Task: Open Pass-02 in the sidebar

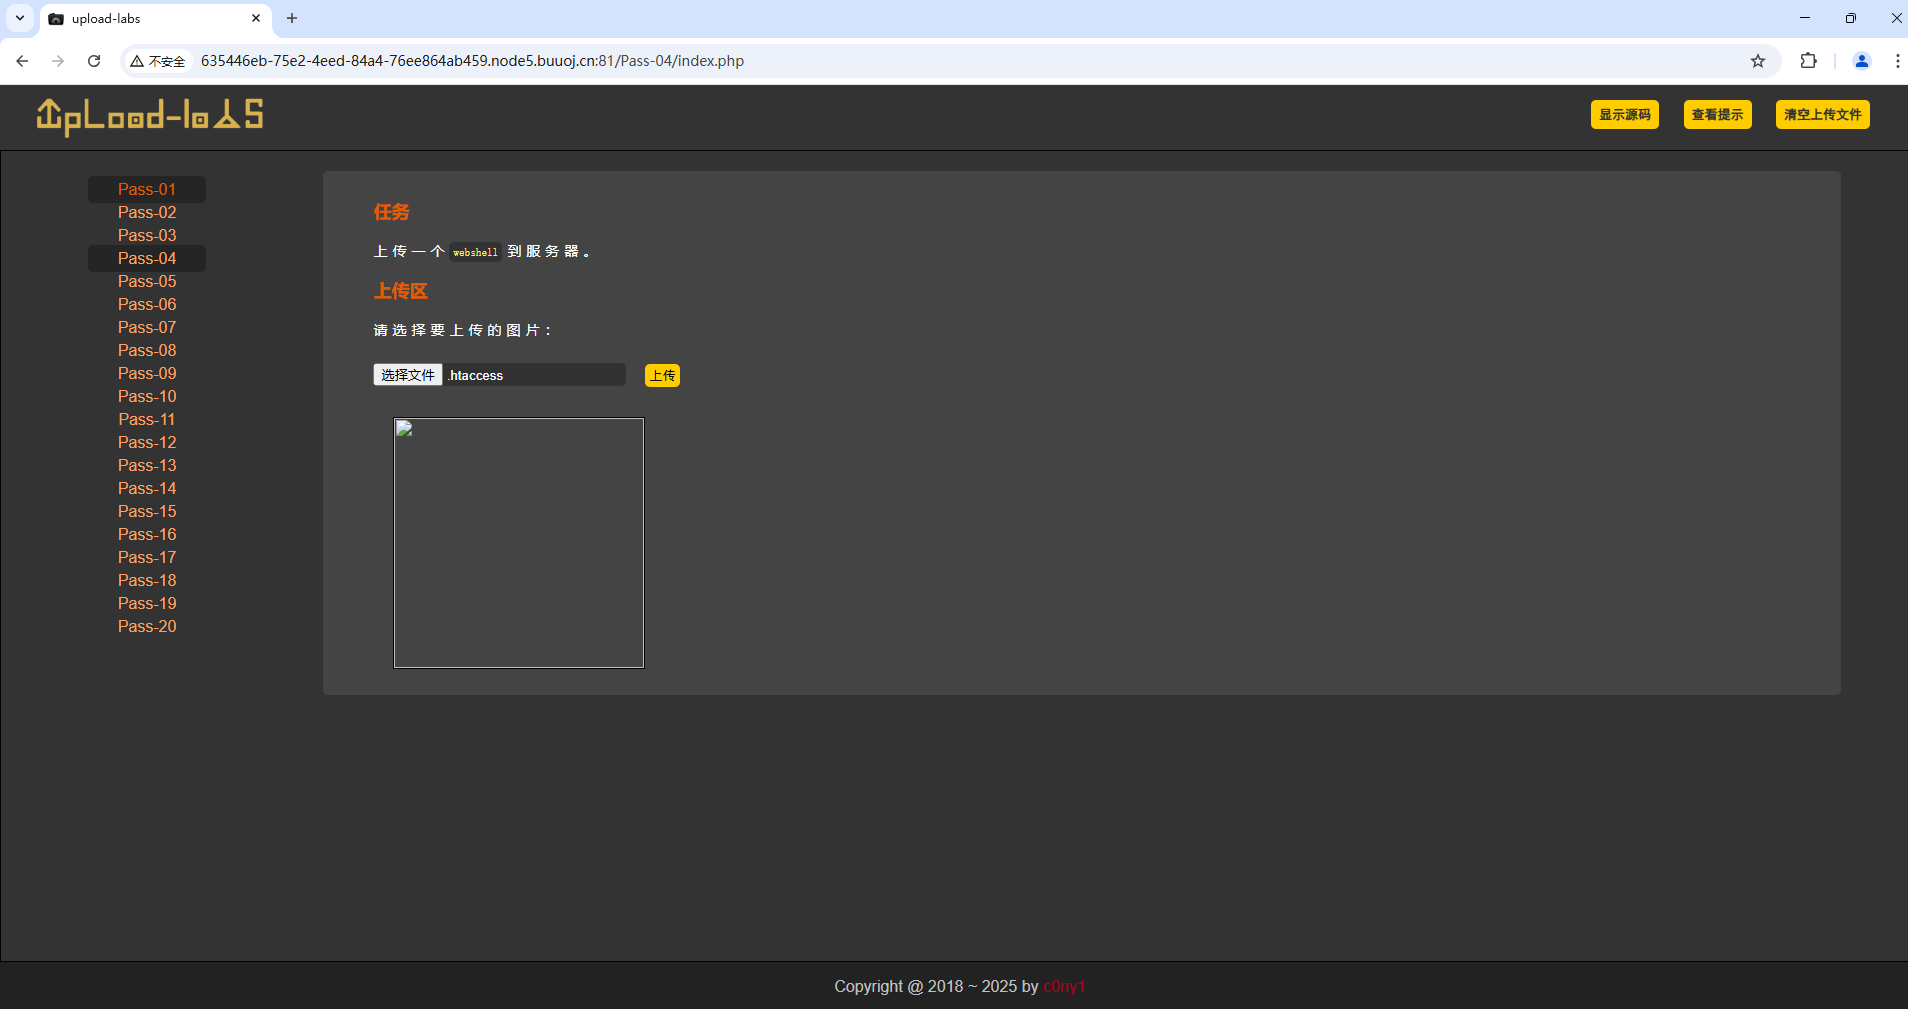Action: 147,212
